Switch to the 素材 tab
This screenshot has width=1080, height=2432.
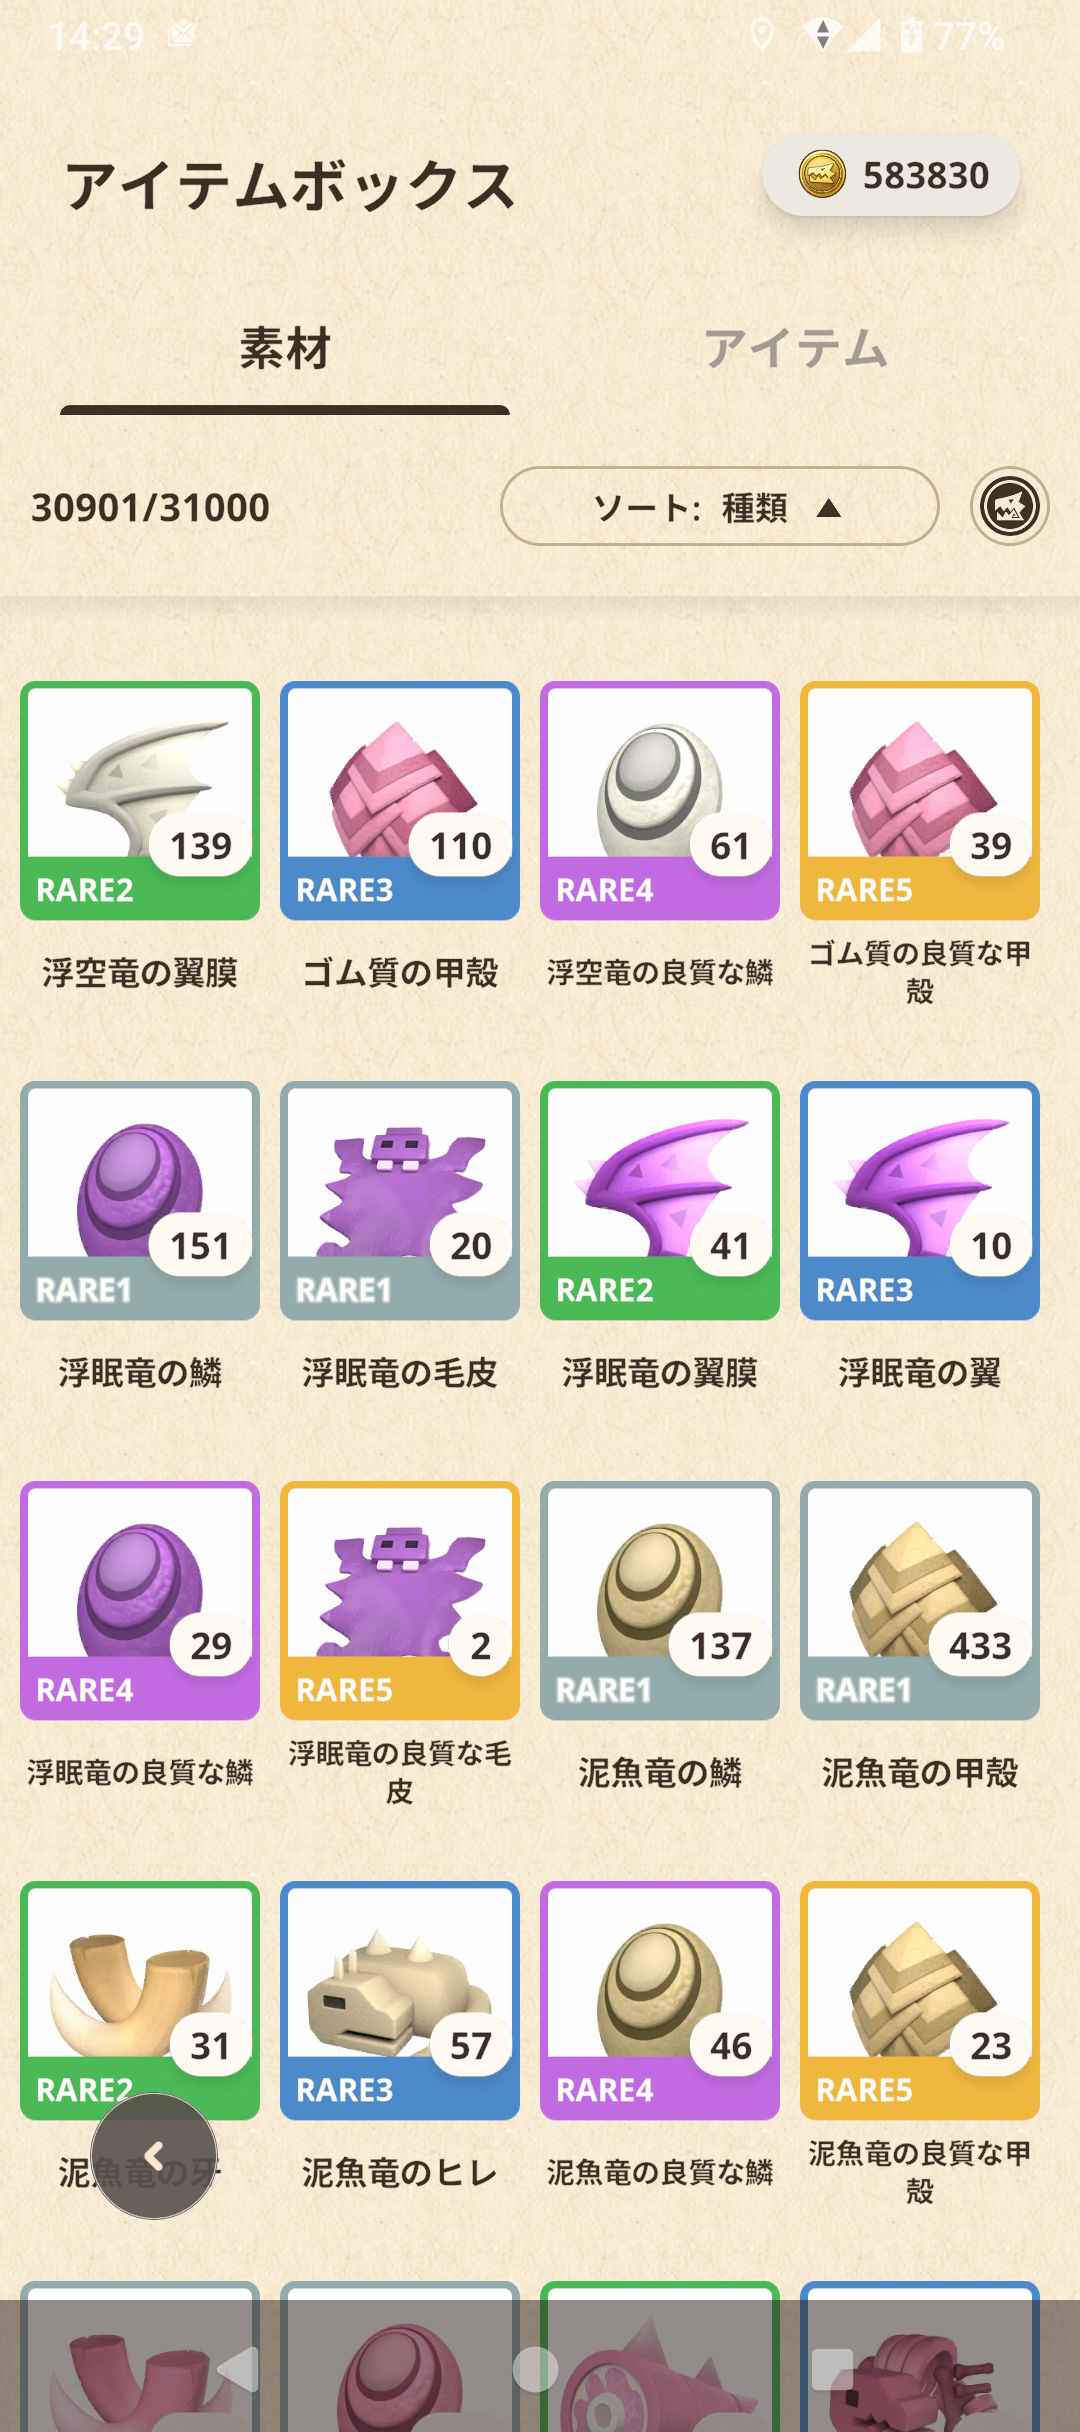[285, 349]
